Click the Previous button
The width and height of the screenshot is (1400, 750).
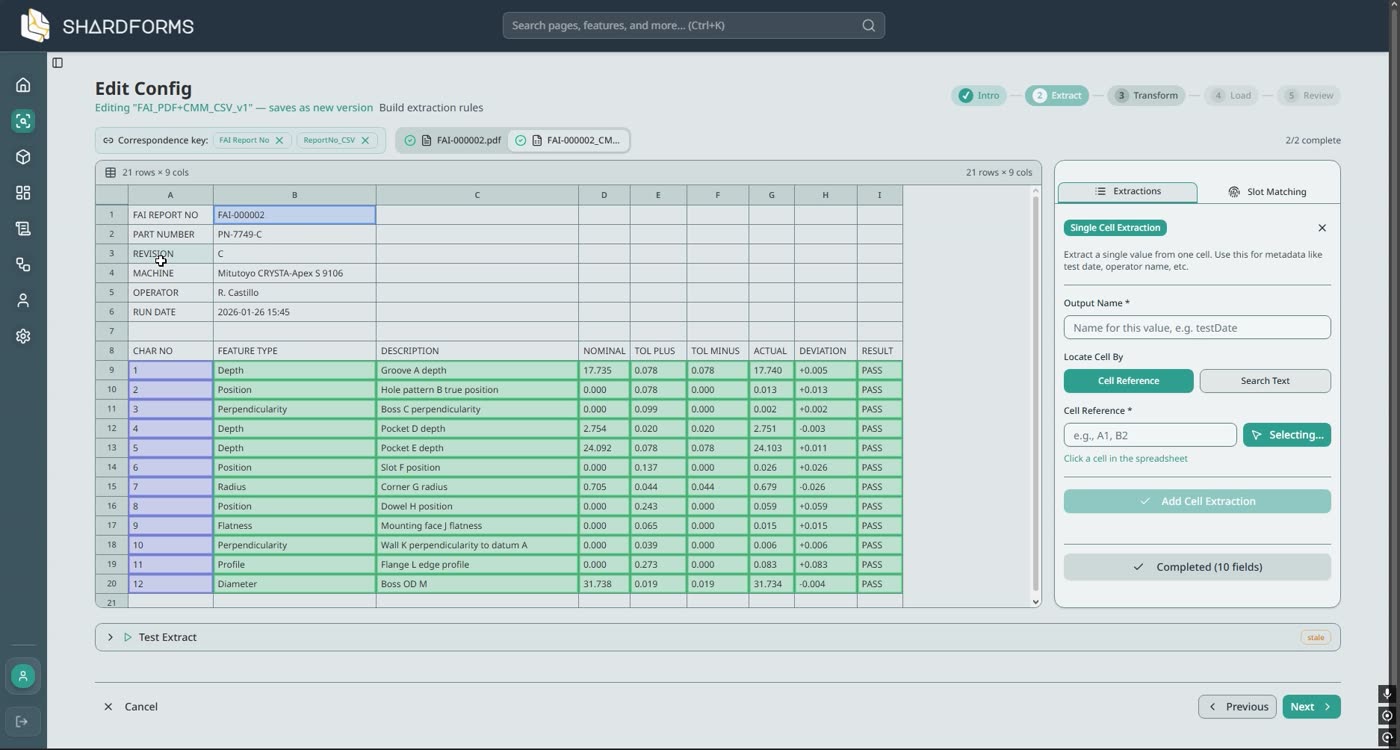click(1237, 707)
